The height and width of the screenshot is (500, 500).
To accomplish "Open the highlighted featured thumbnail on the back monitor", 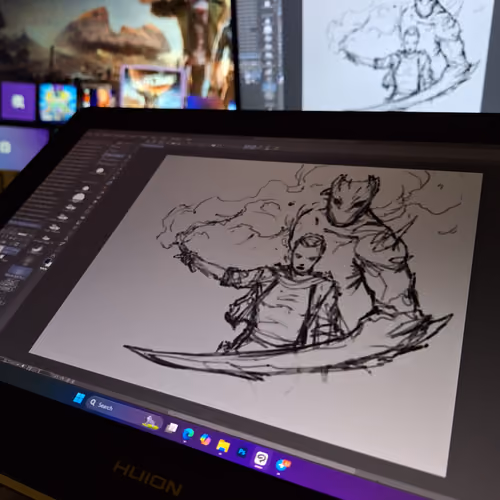I will coord(152,86).
